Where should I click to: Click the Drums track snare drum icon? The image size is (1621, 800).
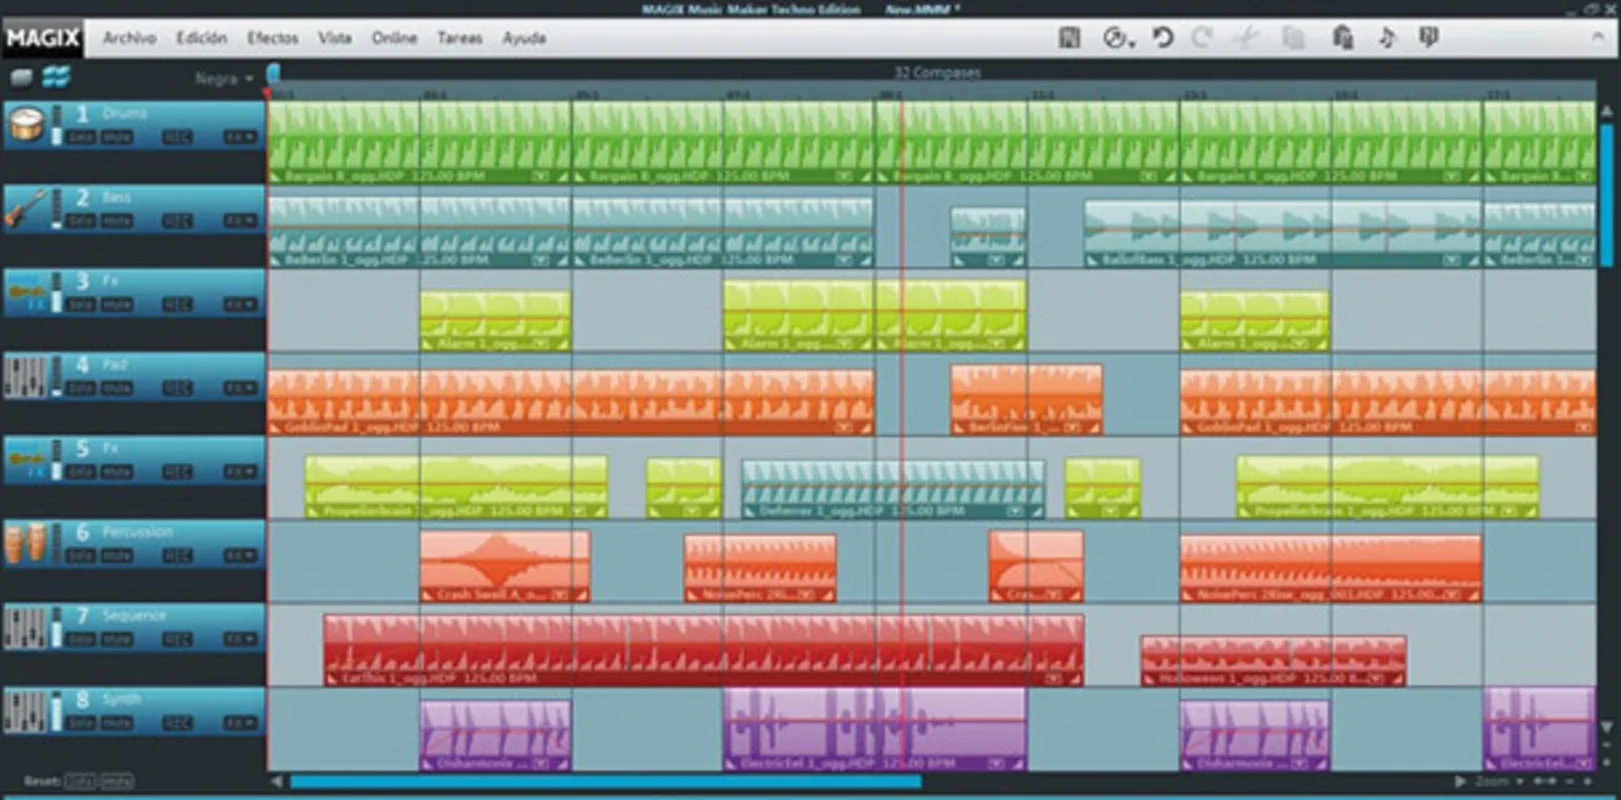pos(25,125)
